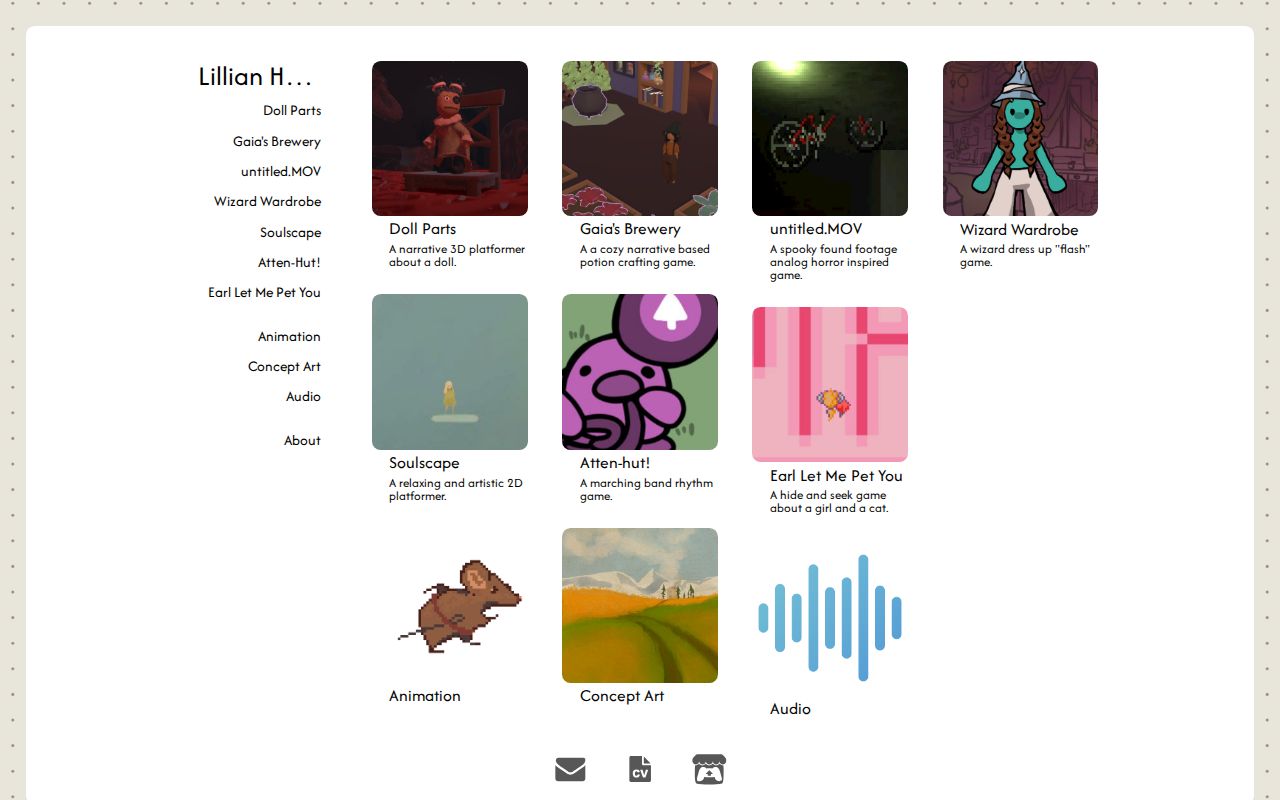The width and height of the screenshot is (1280, 800).
Task: Open the Doll Parts thumbnail
Action: [450, 139]
